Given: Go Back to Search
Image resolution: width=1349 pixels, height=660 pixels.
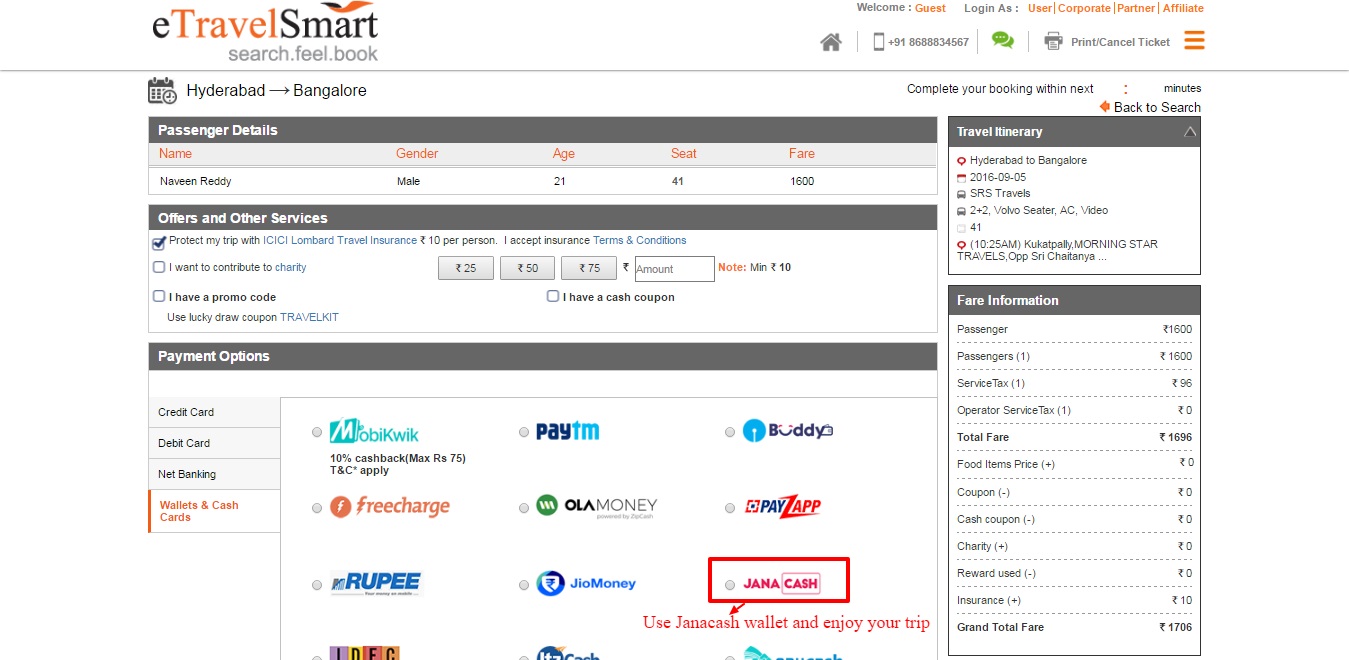Looking at the screenshot, I should coord(1150,107).
